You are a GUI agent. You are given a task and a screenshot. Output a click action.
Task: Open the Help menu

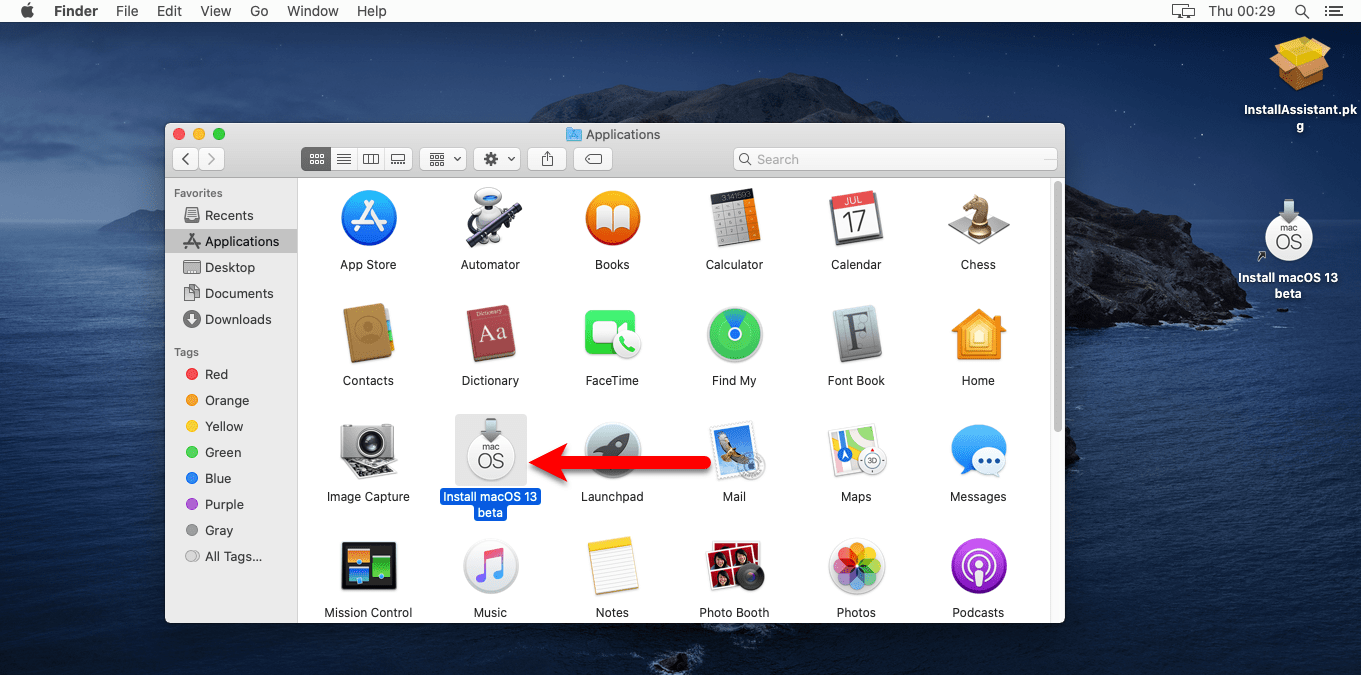point(371,11)
